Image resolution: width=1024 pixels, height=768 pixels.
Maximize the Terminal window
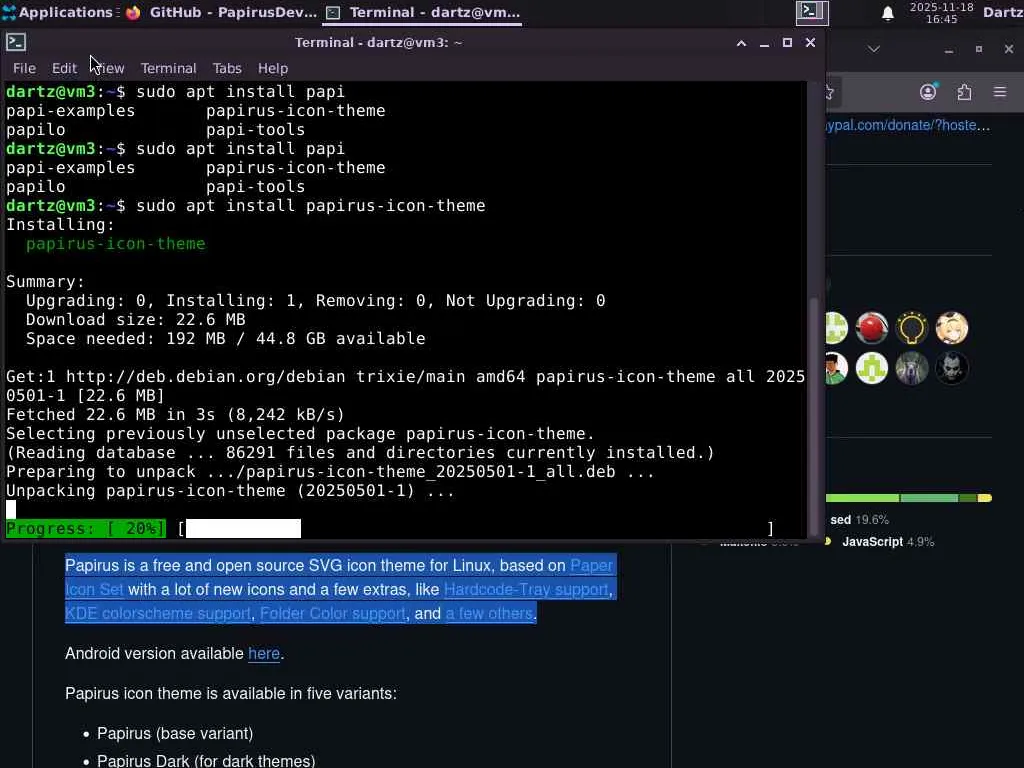[787, 42]
